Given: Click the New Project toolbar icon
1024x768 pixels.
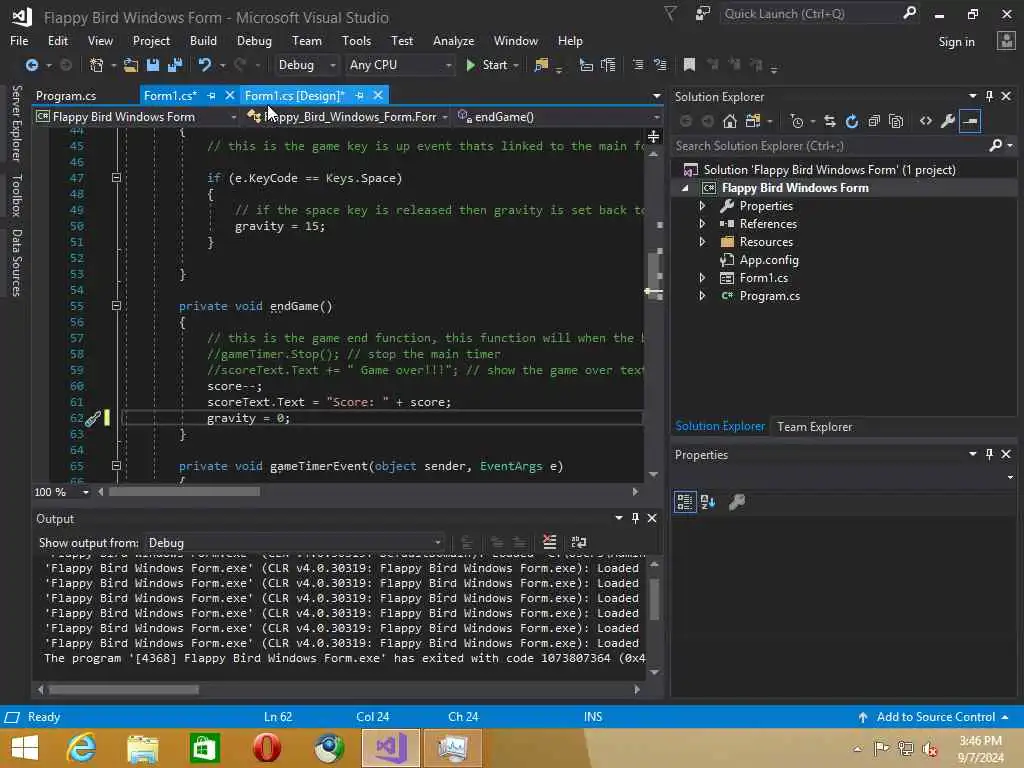Looking at the screenshot, I should pyautogui.click(x=96, y=65).
